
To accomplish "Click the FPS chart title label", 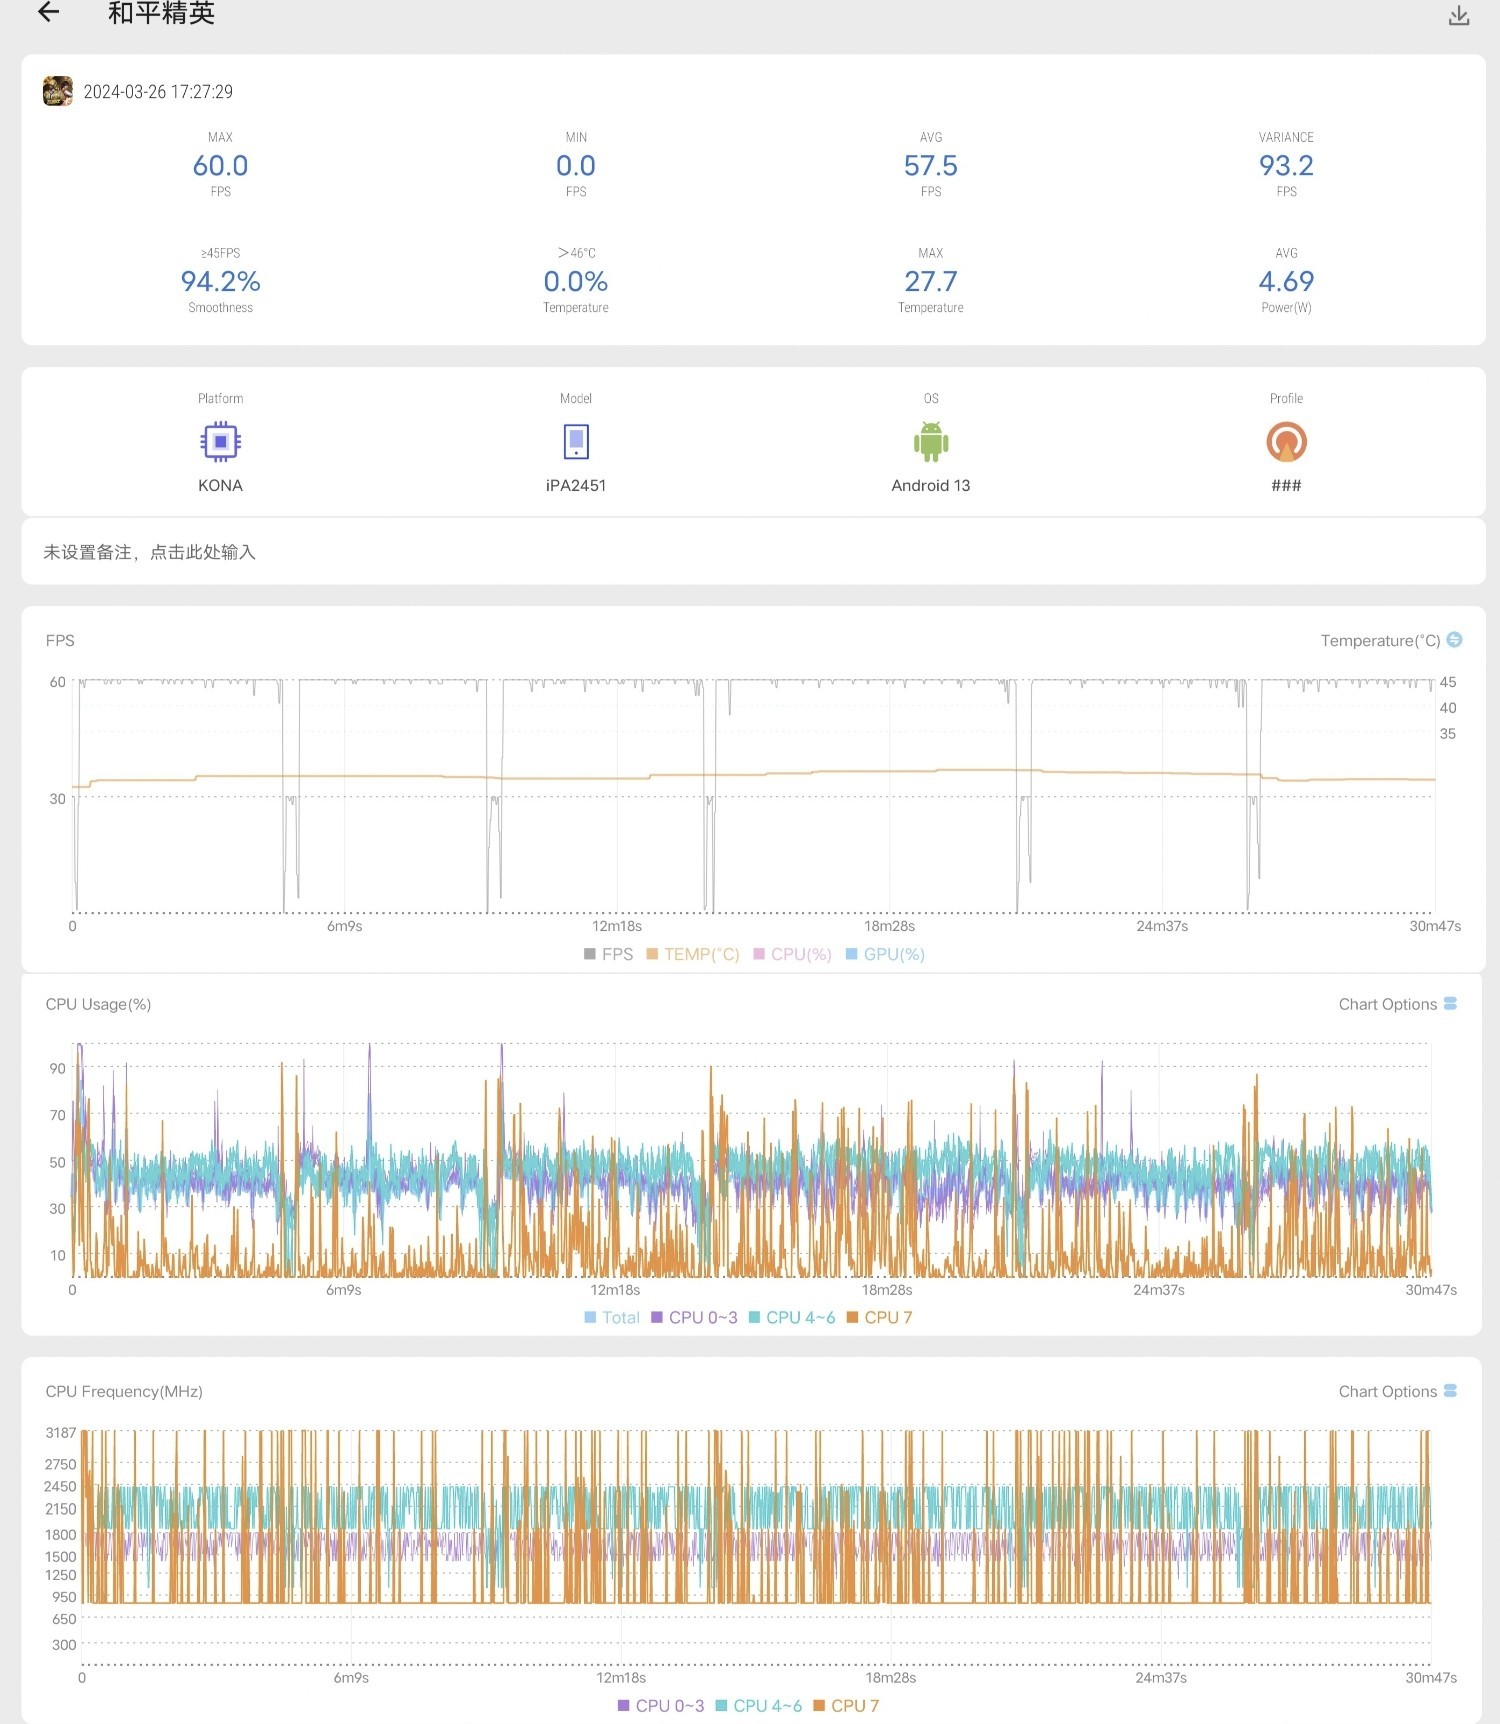I will point(60,640).
